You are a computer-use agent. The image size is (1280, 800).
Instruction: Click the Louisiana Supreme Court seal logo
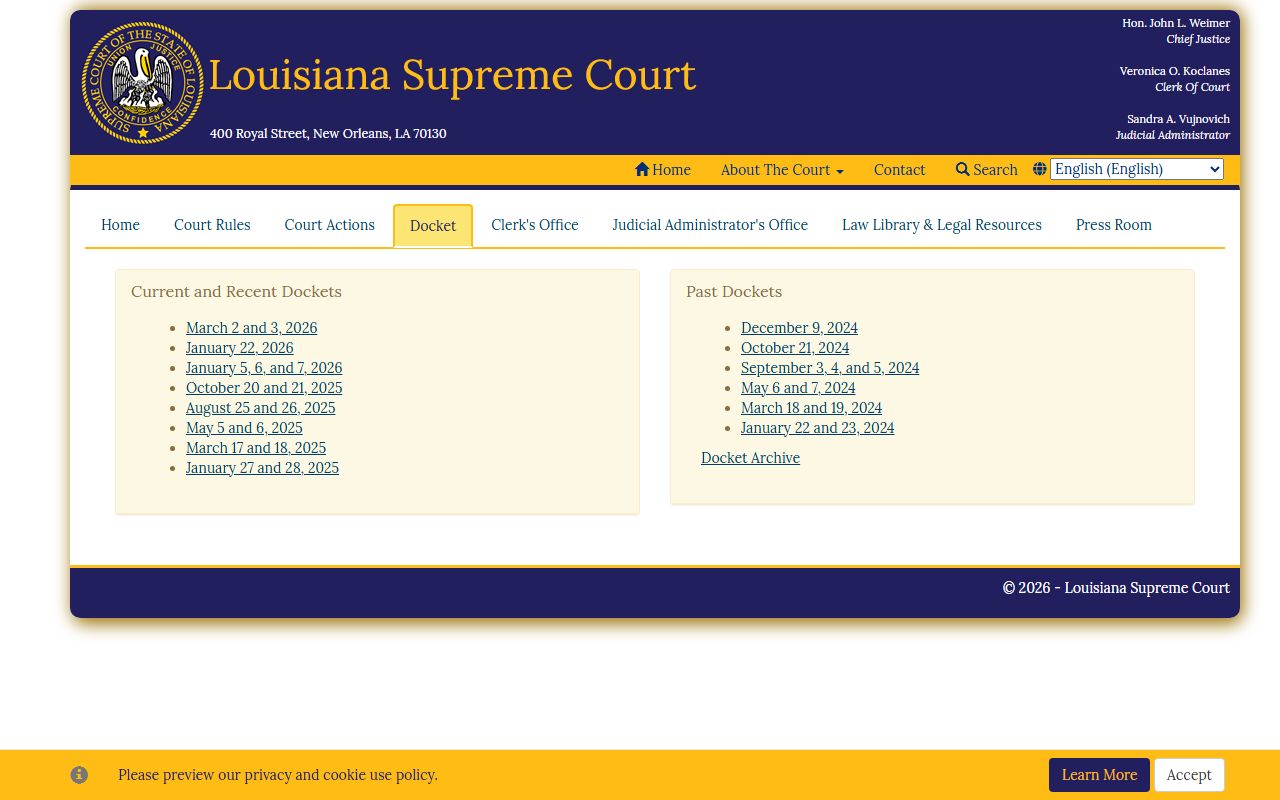pyautogui.click(x=143, y=83)
